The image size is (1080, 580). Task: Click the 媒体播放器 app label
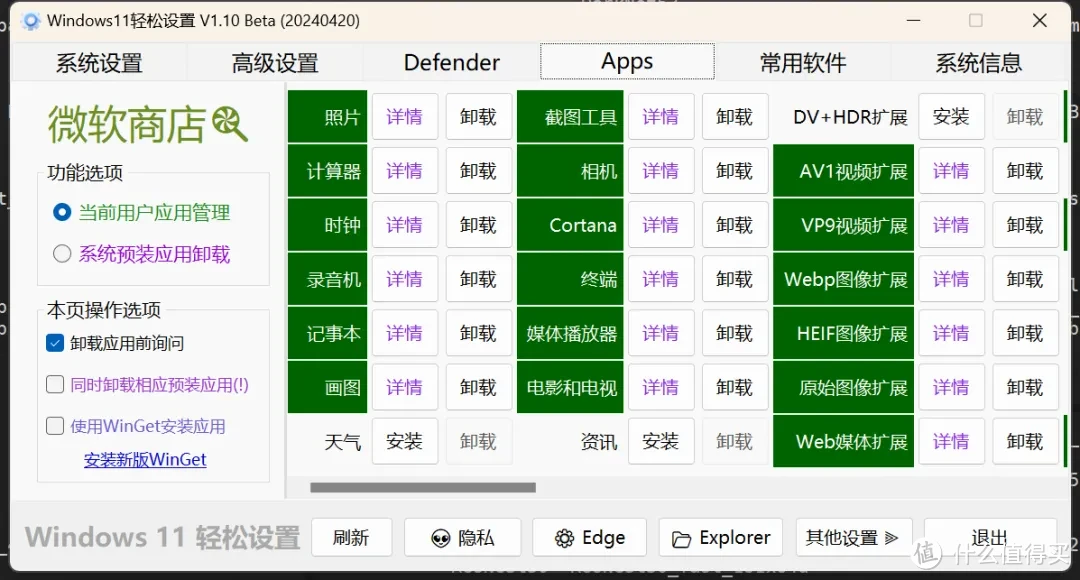coord(570,333)
